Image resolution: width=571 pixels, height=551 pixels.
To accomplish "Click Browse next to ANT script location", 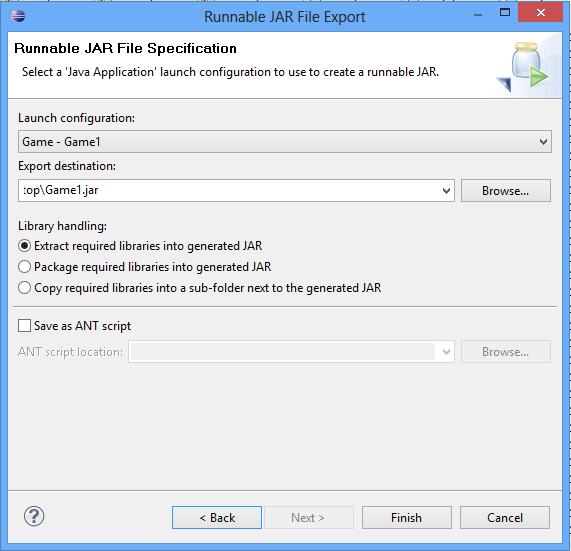I will 505,352.
